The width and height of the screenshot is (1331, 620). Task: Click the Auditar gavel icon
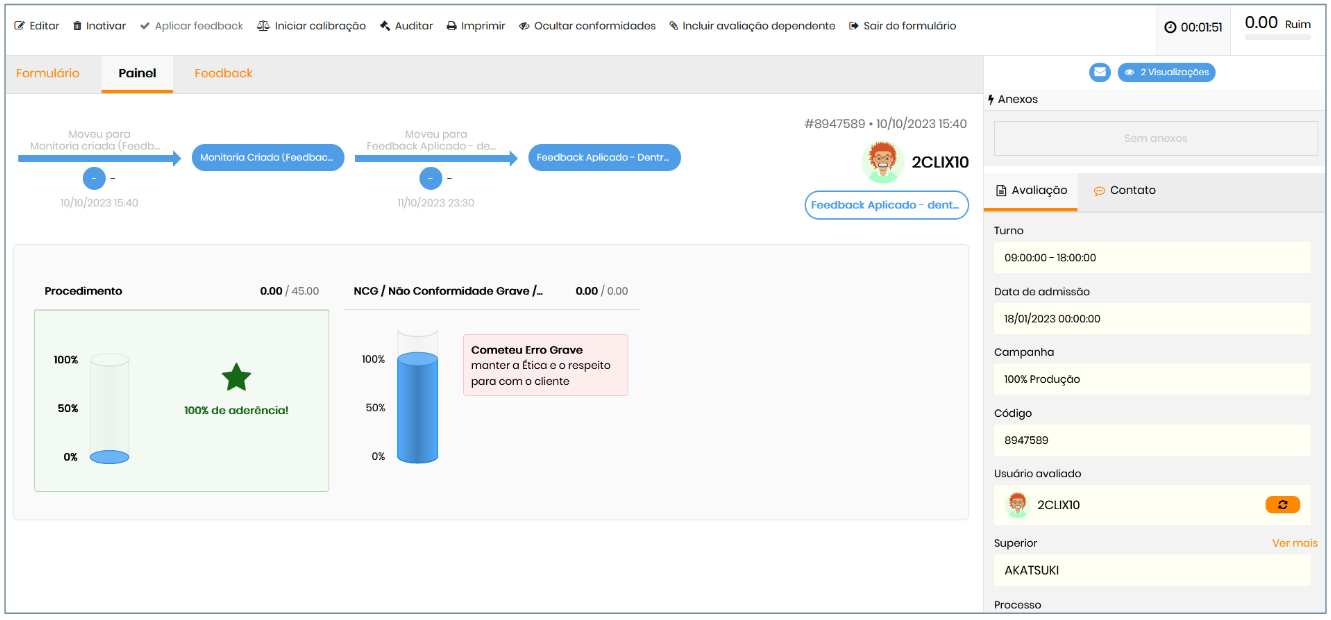[x=385, y=26]
